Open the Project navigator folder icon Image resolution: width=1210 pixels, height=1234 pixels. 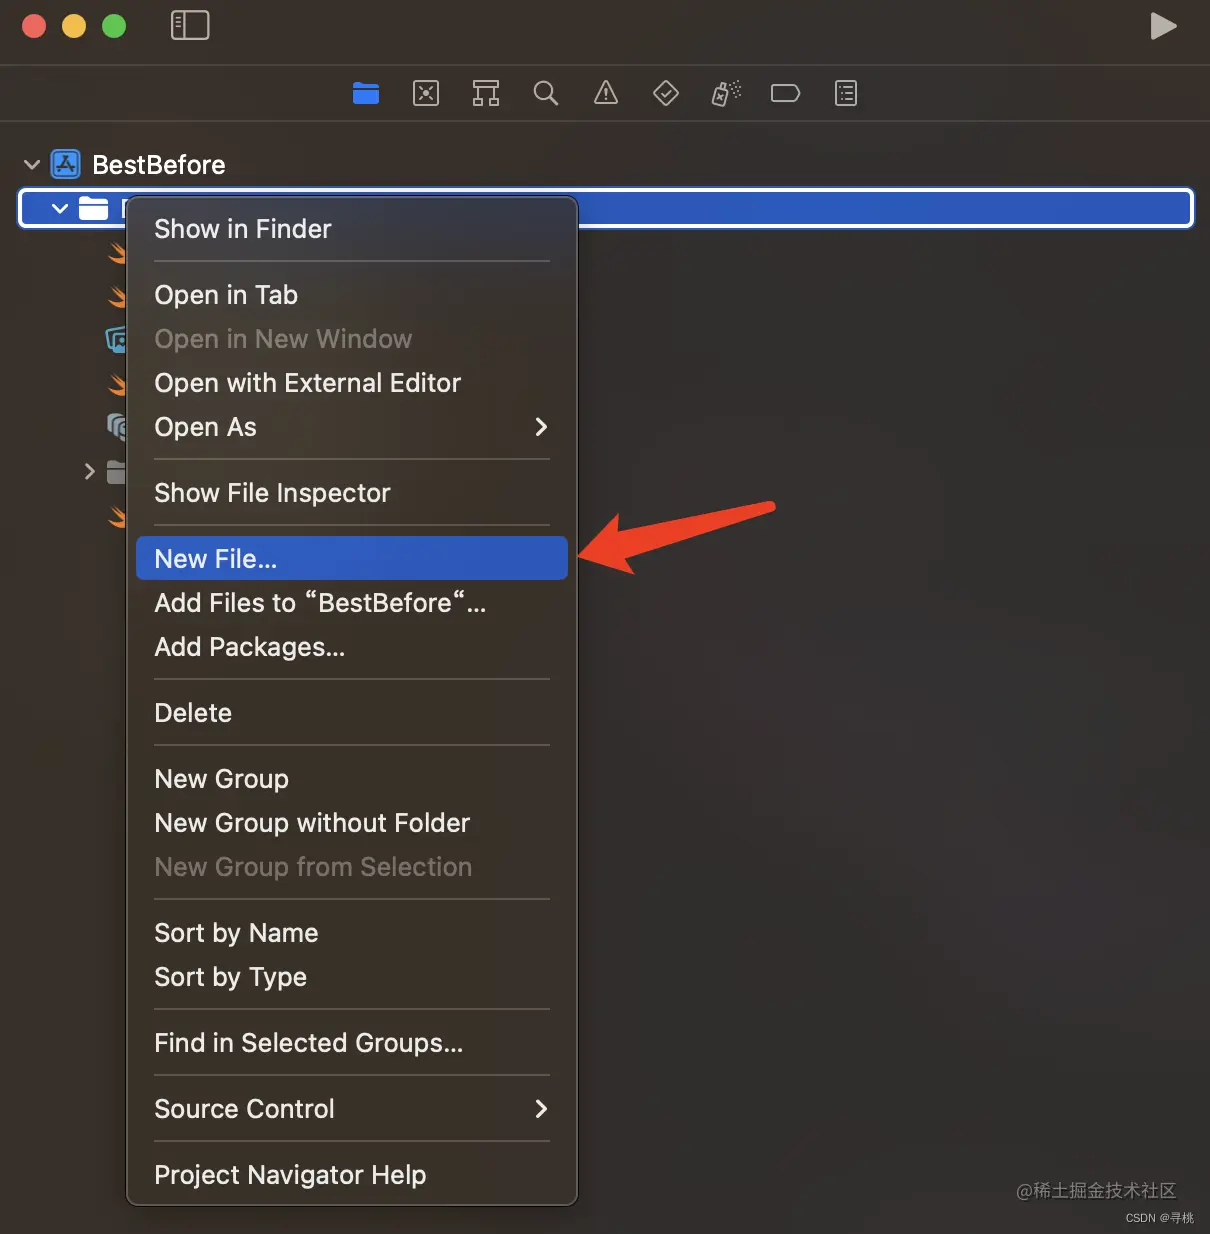click(x=366, y=94)
